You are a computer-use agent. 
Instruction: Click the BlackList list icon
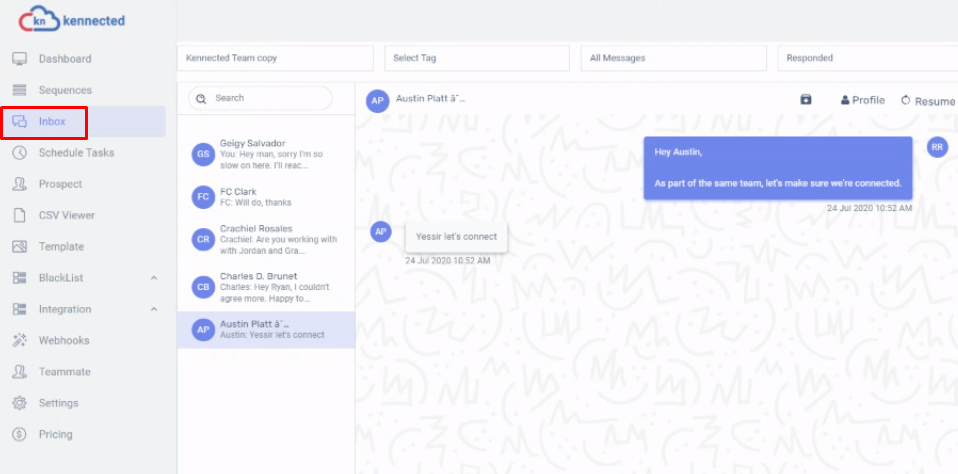pos(20,278)
